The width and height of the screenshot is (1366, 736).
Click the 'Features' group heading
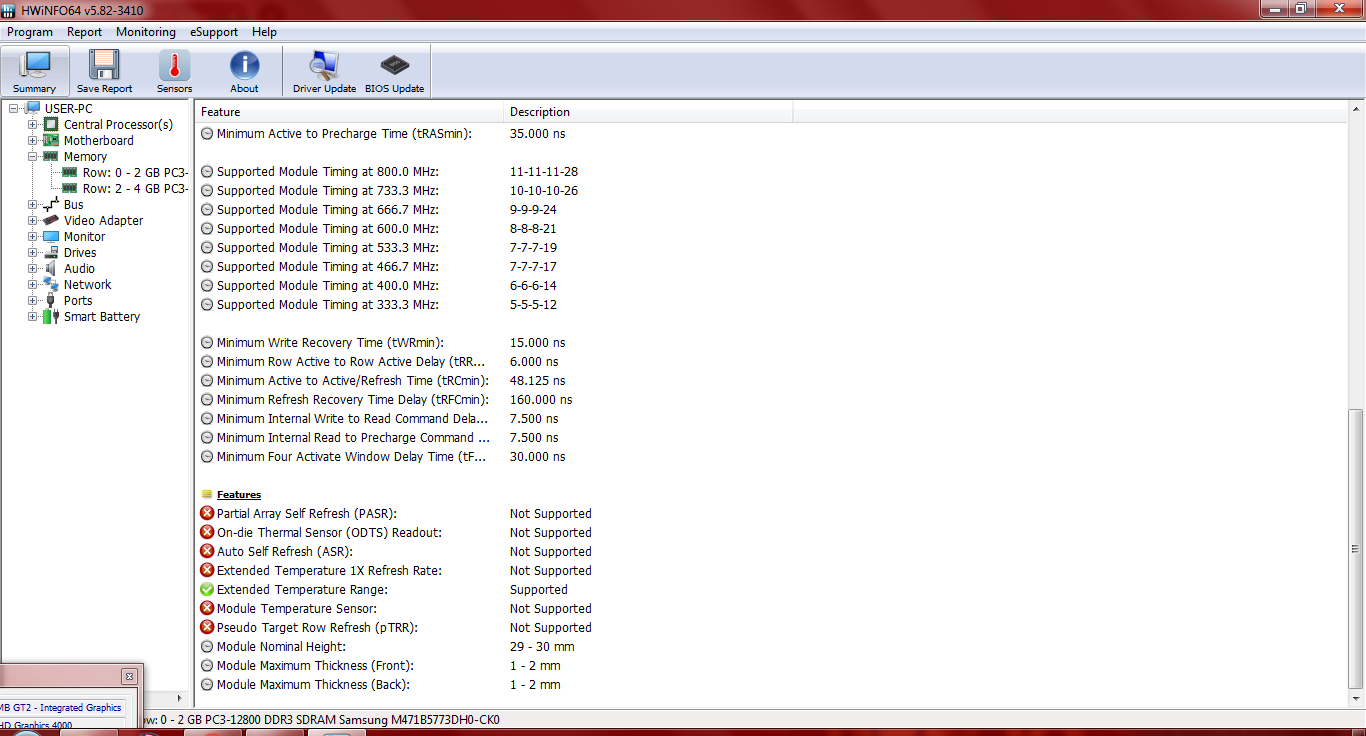(x=239, y=494)
